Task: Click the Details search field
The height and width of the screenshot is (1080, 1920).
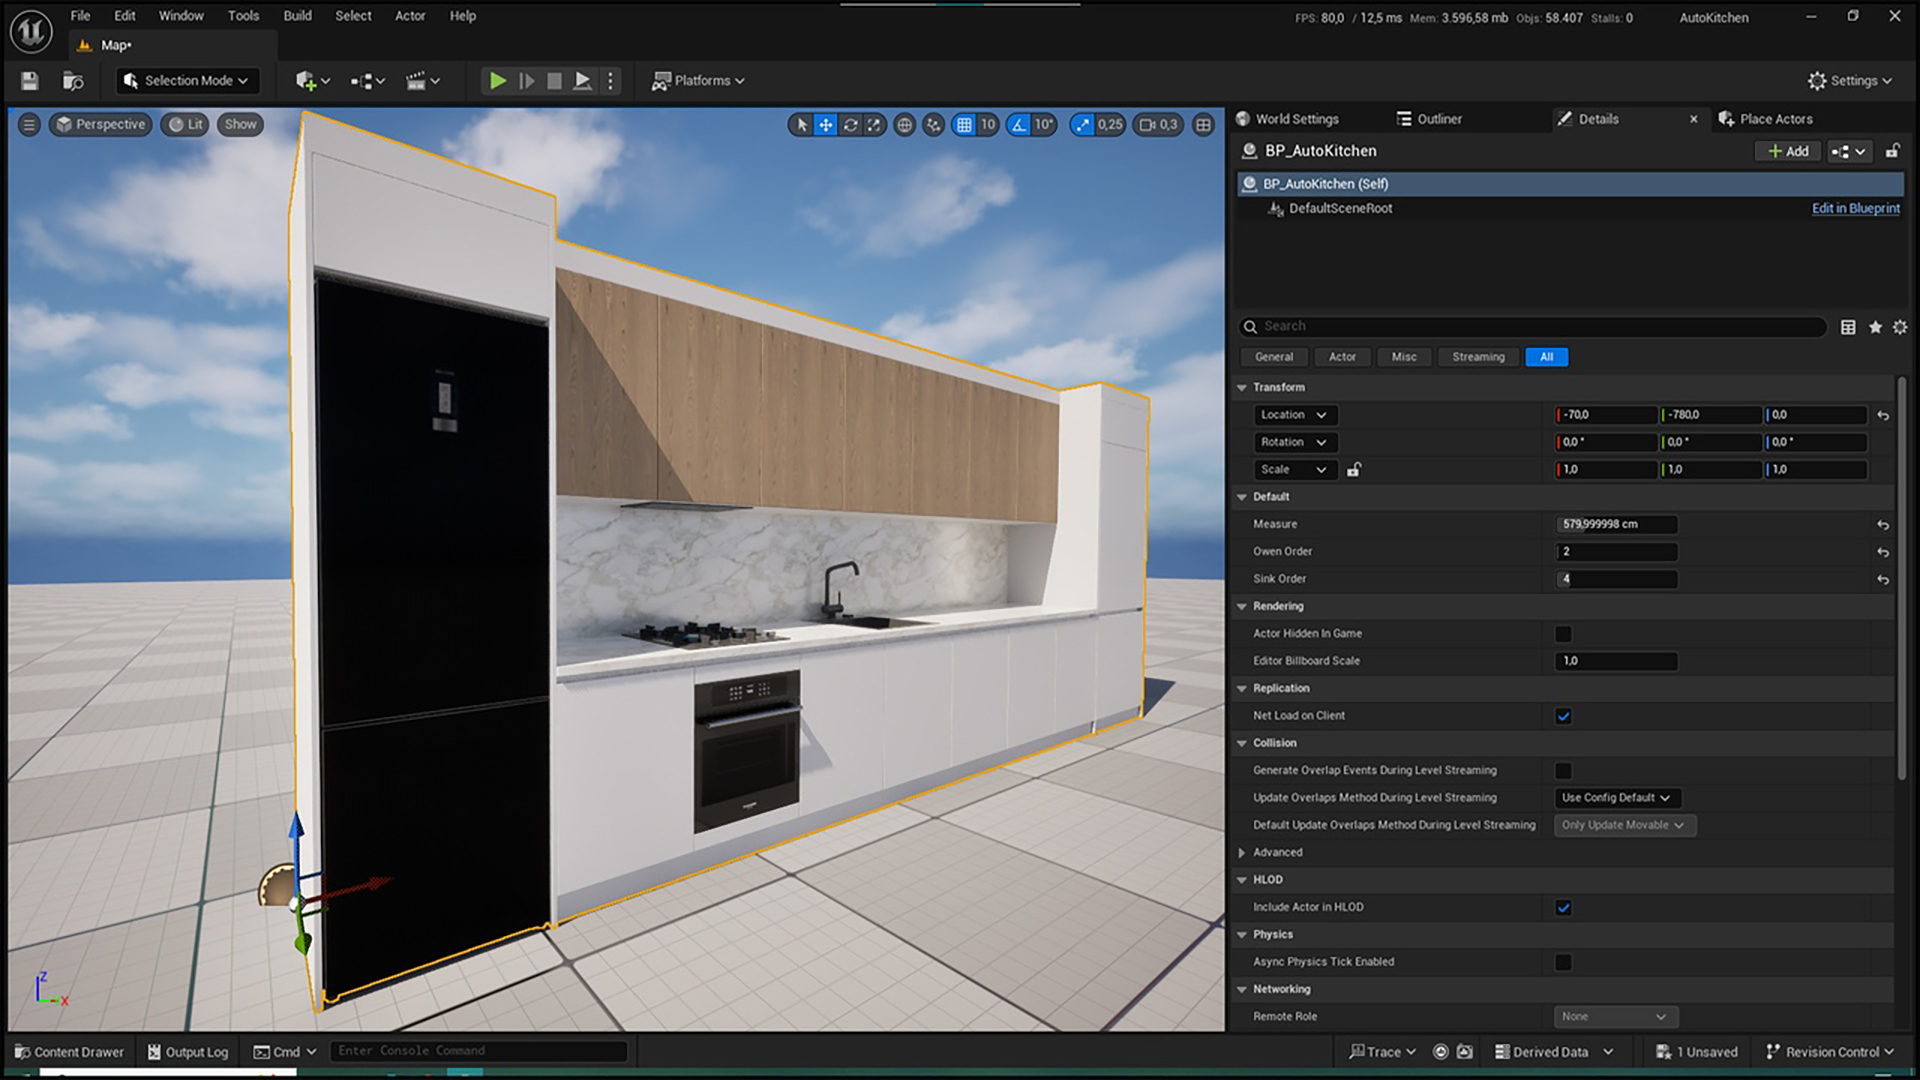Action: pos(1533,327)
